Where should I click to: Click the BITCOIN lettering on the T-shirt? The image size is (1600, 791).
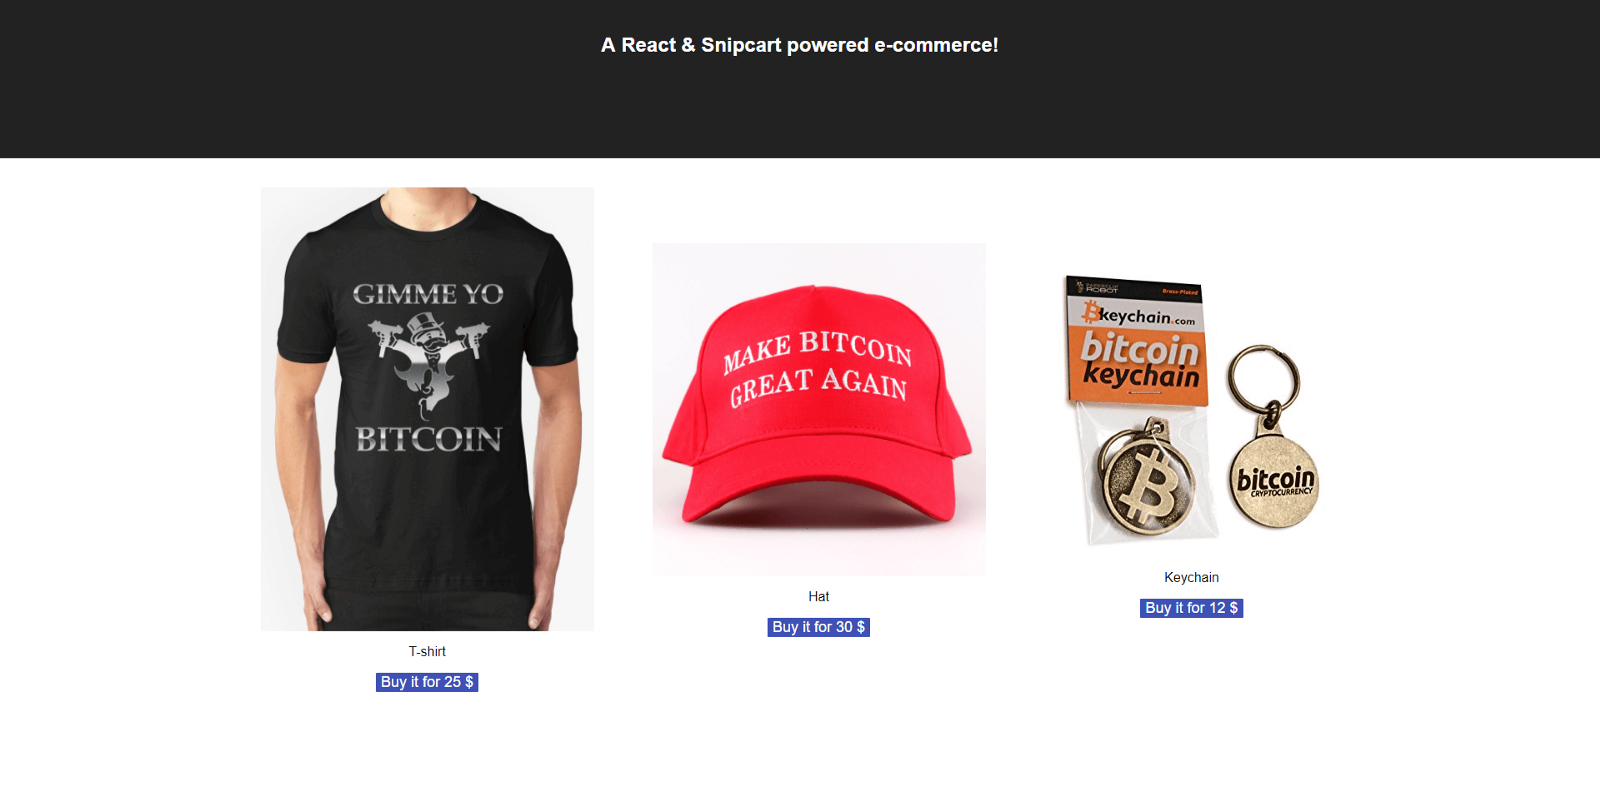tap(429, 439)
